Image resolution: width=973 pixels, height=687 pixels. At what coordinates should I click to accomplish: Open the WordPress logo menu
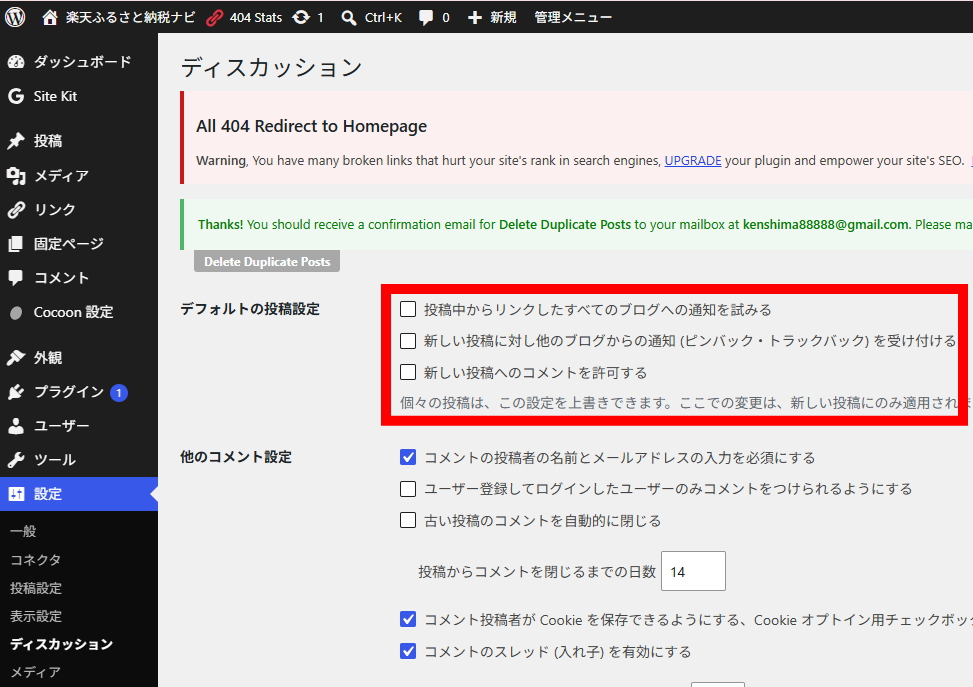click(x=15, y=17)
